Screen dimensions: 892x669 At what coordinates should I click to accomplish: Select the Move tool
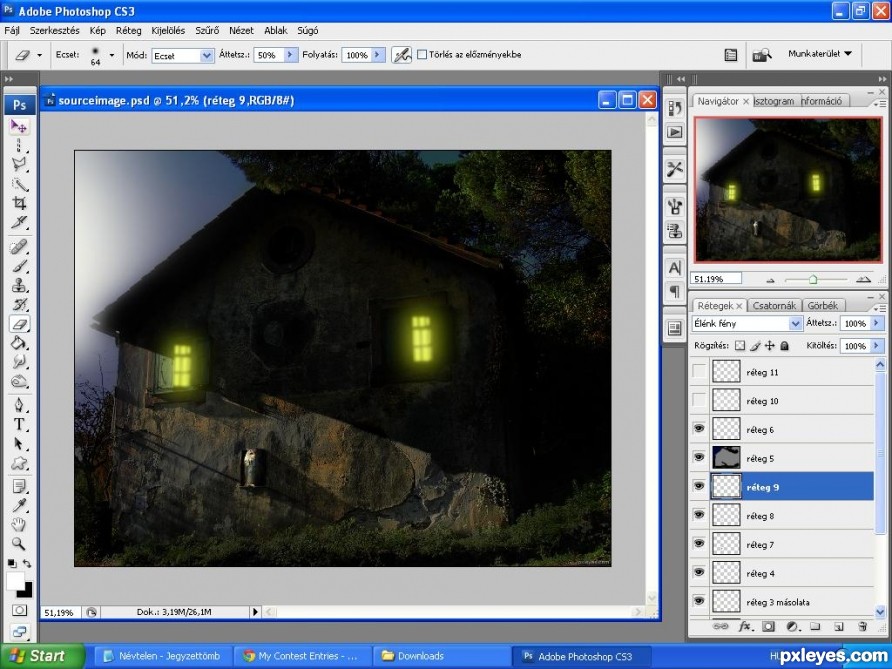(x=19, y=126)
